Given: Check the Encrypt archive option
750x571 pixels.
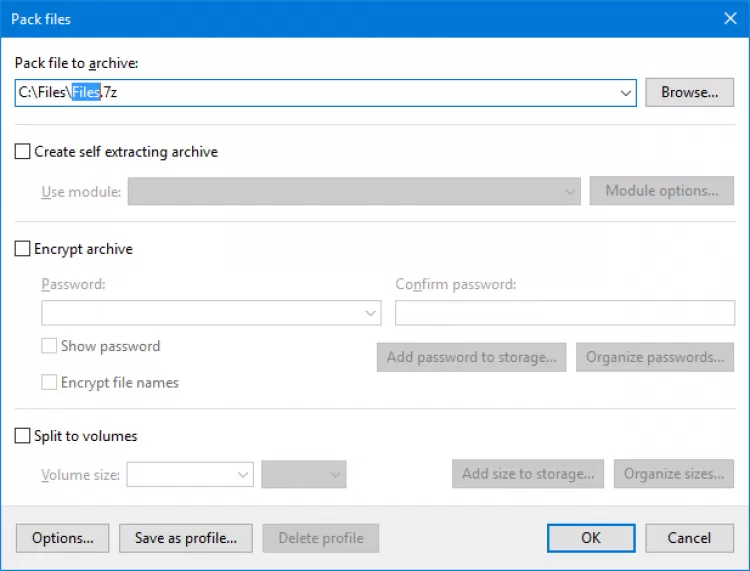Looking at the screenshot, I should [23, 249].
